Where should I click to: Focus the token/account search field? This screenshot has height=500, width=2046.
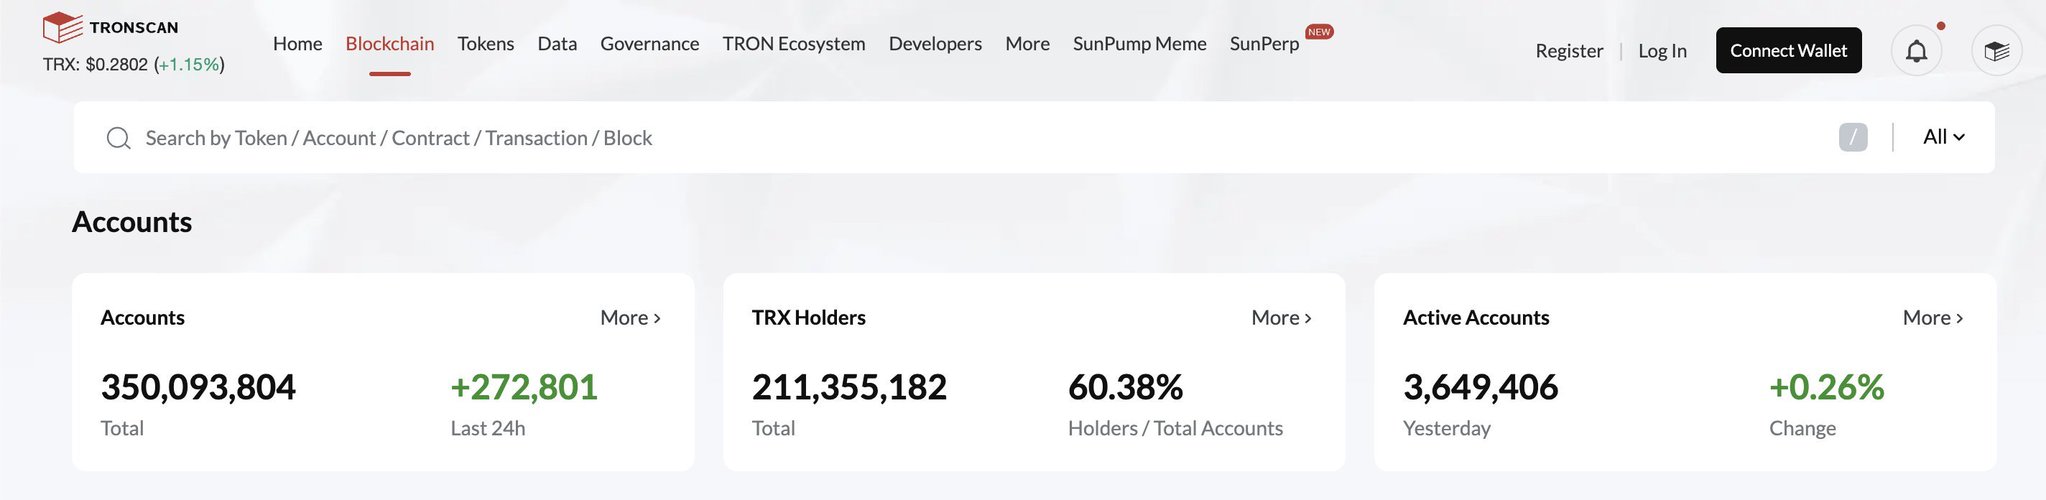[900, 138]
